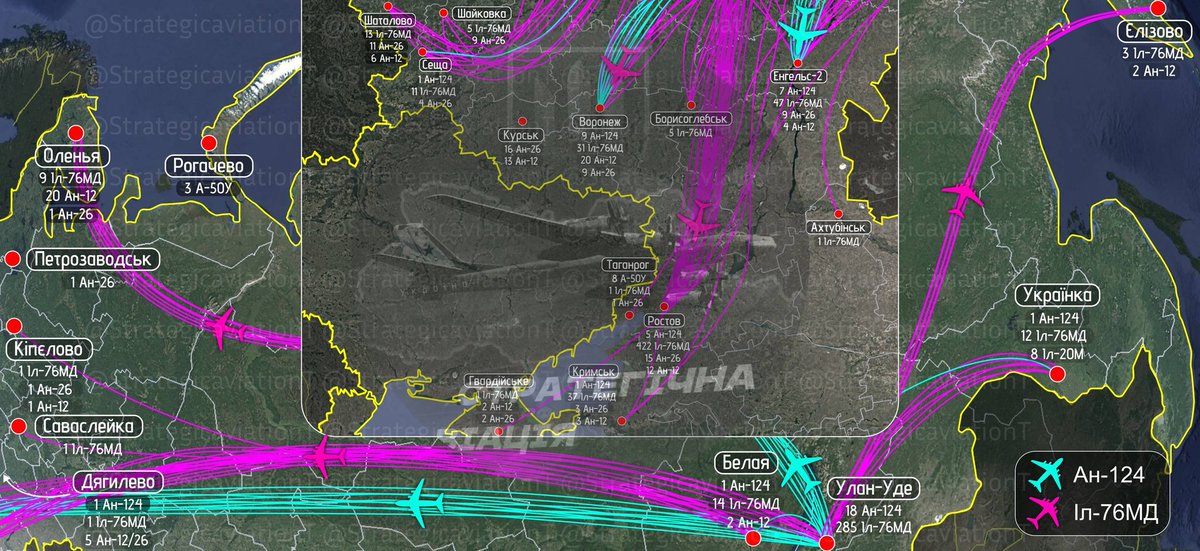Select the '3 А-50У' text under Рогачево
Screen dimensions: 1200x551
tap(209, 188)
